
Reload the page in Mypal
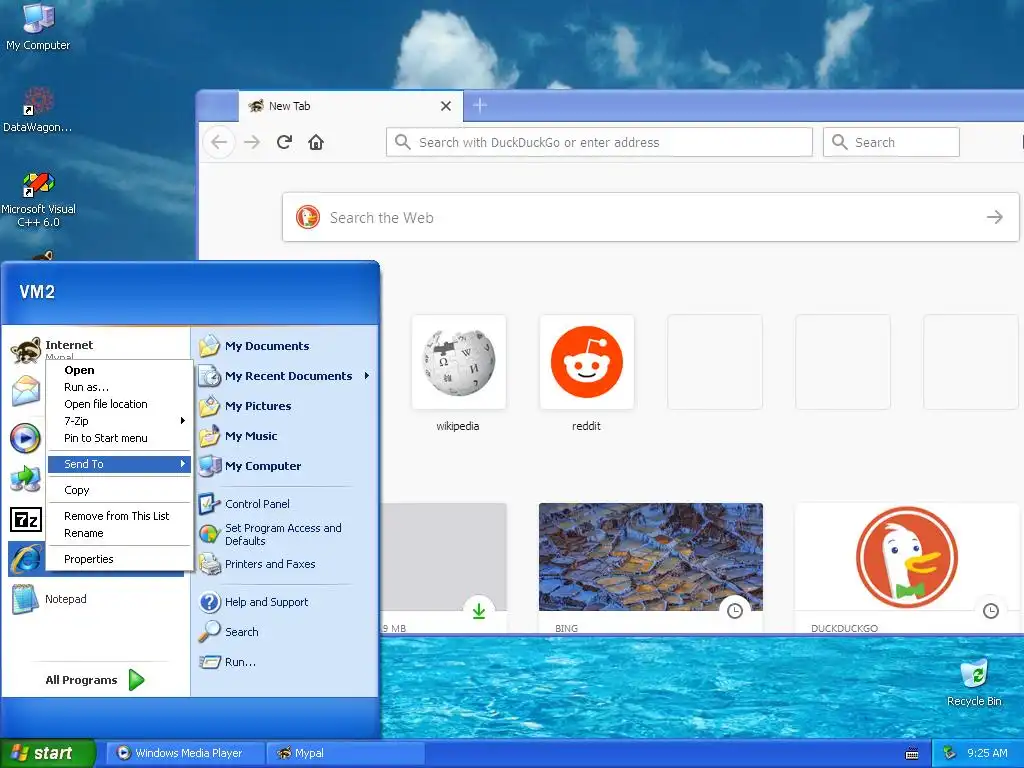click(x=284, y=142)
